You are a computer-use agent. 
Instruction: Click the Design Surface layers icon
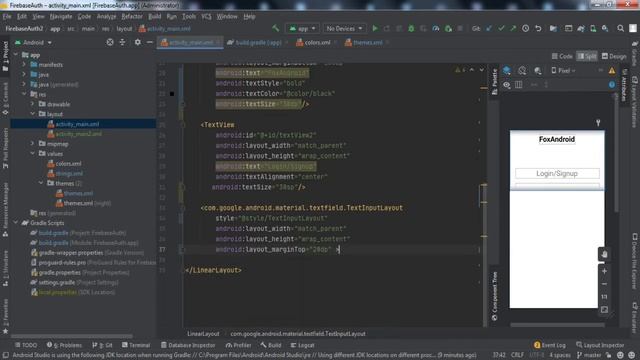click(507, 70)
